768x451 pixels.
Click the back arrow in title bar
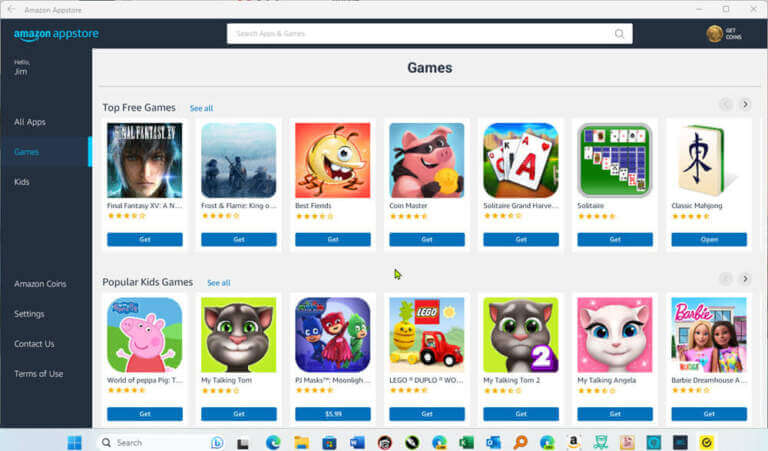(x=11, y=9)
